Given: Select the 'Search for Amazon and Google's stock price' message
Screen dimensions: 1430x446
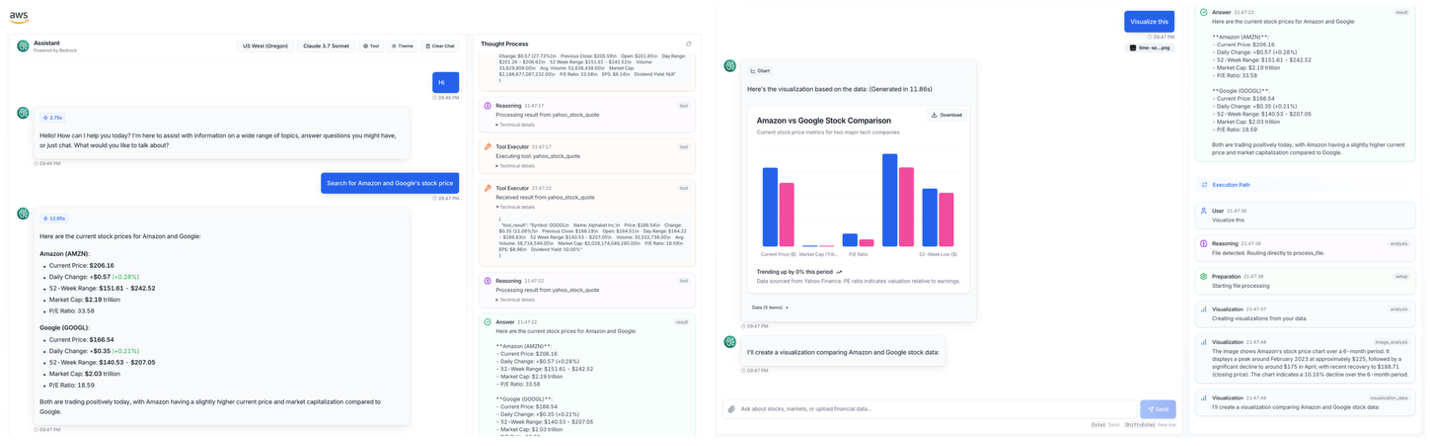Looking at the screenshot, I should (x=390, y=183).
